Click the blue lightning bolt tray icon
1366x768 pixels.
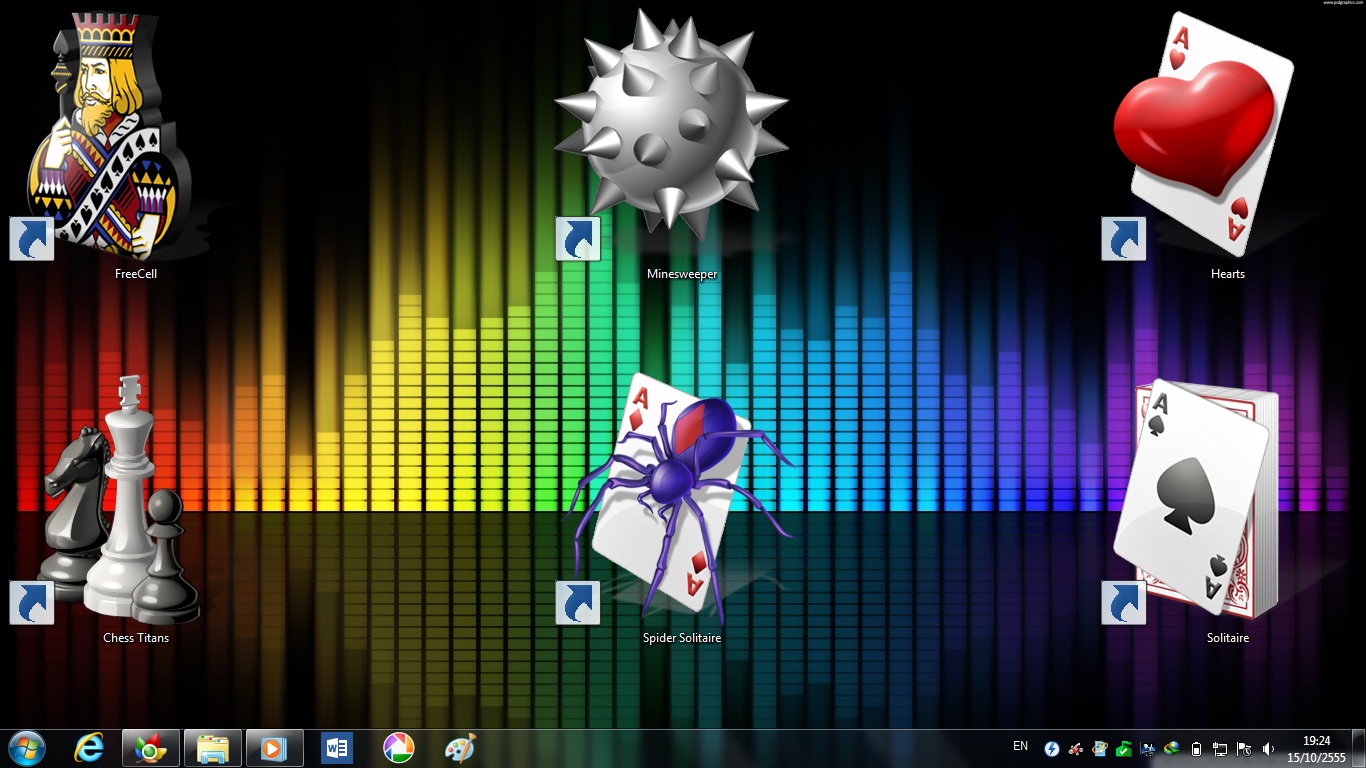click(1052, 749)
